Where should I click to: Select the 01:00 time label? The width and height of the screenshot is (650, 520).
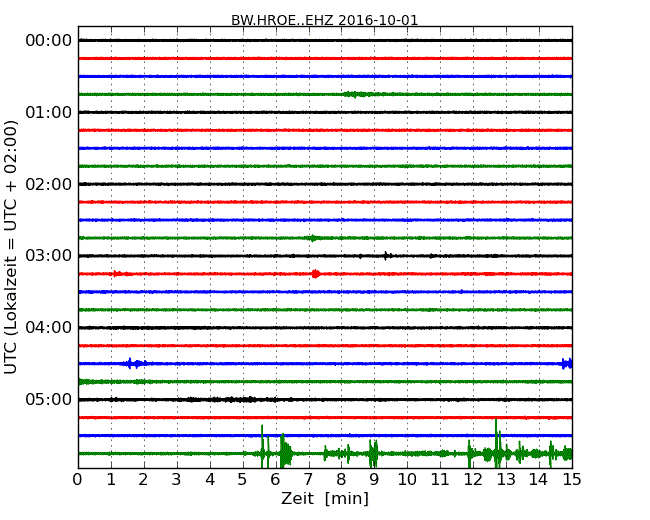(49, 112)
